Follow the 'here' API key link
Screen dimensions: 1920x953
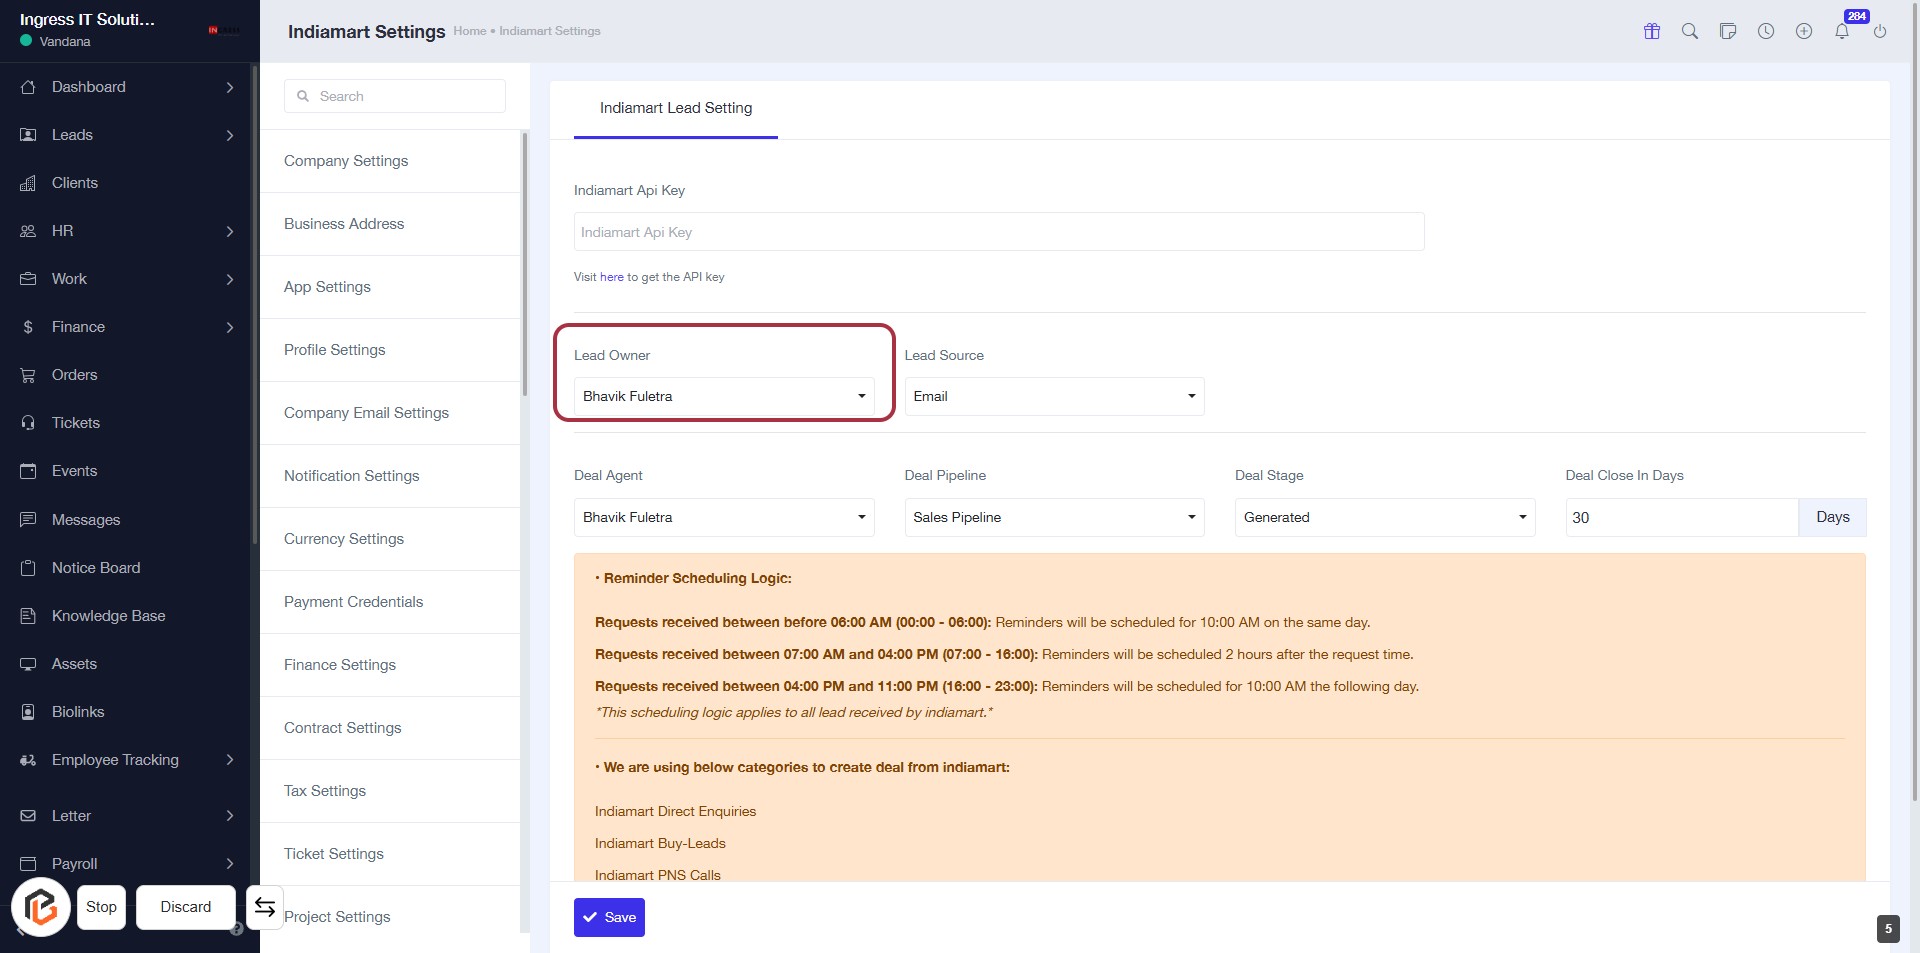[x=611, y=277]
